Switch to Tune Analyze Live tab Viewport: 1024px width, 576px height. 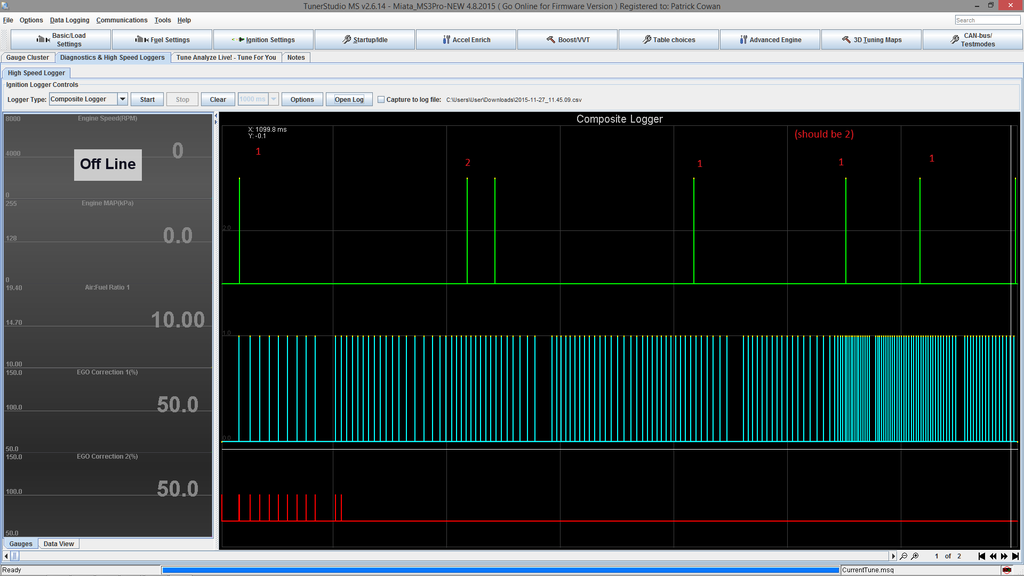coord(226,58)
